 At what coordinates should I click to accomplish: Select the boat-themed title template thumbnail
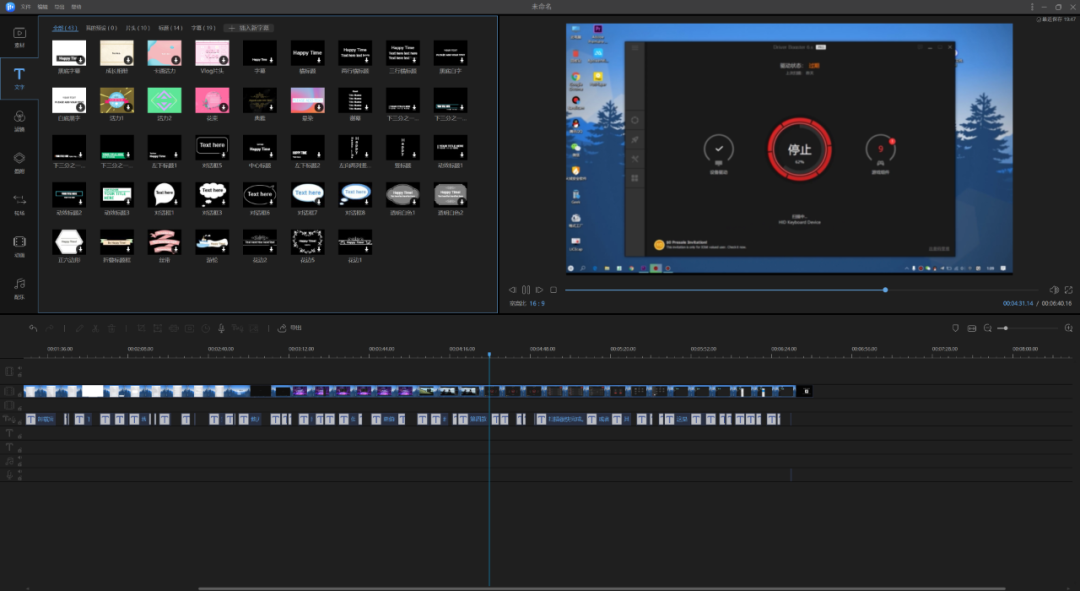pyautogui.click(x=211, y=242)
